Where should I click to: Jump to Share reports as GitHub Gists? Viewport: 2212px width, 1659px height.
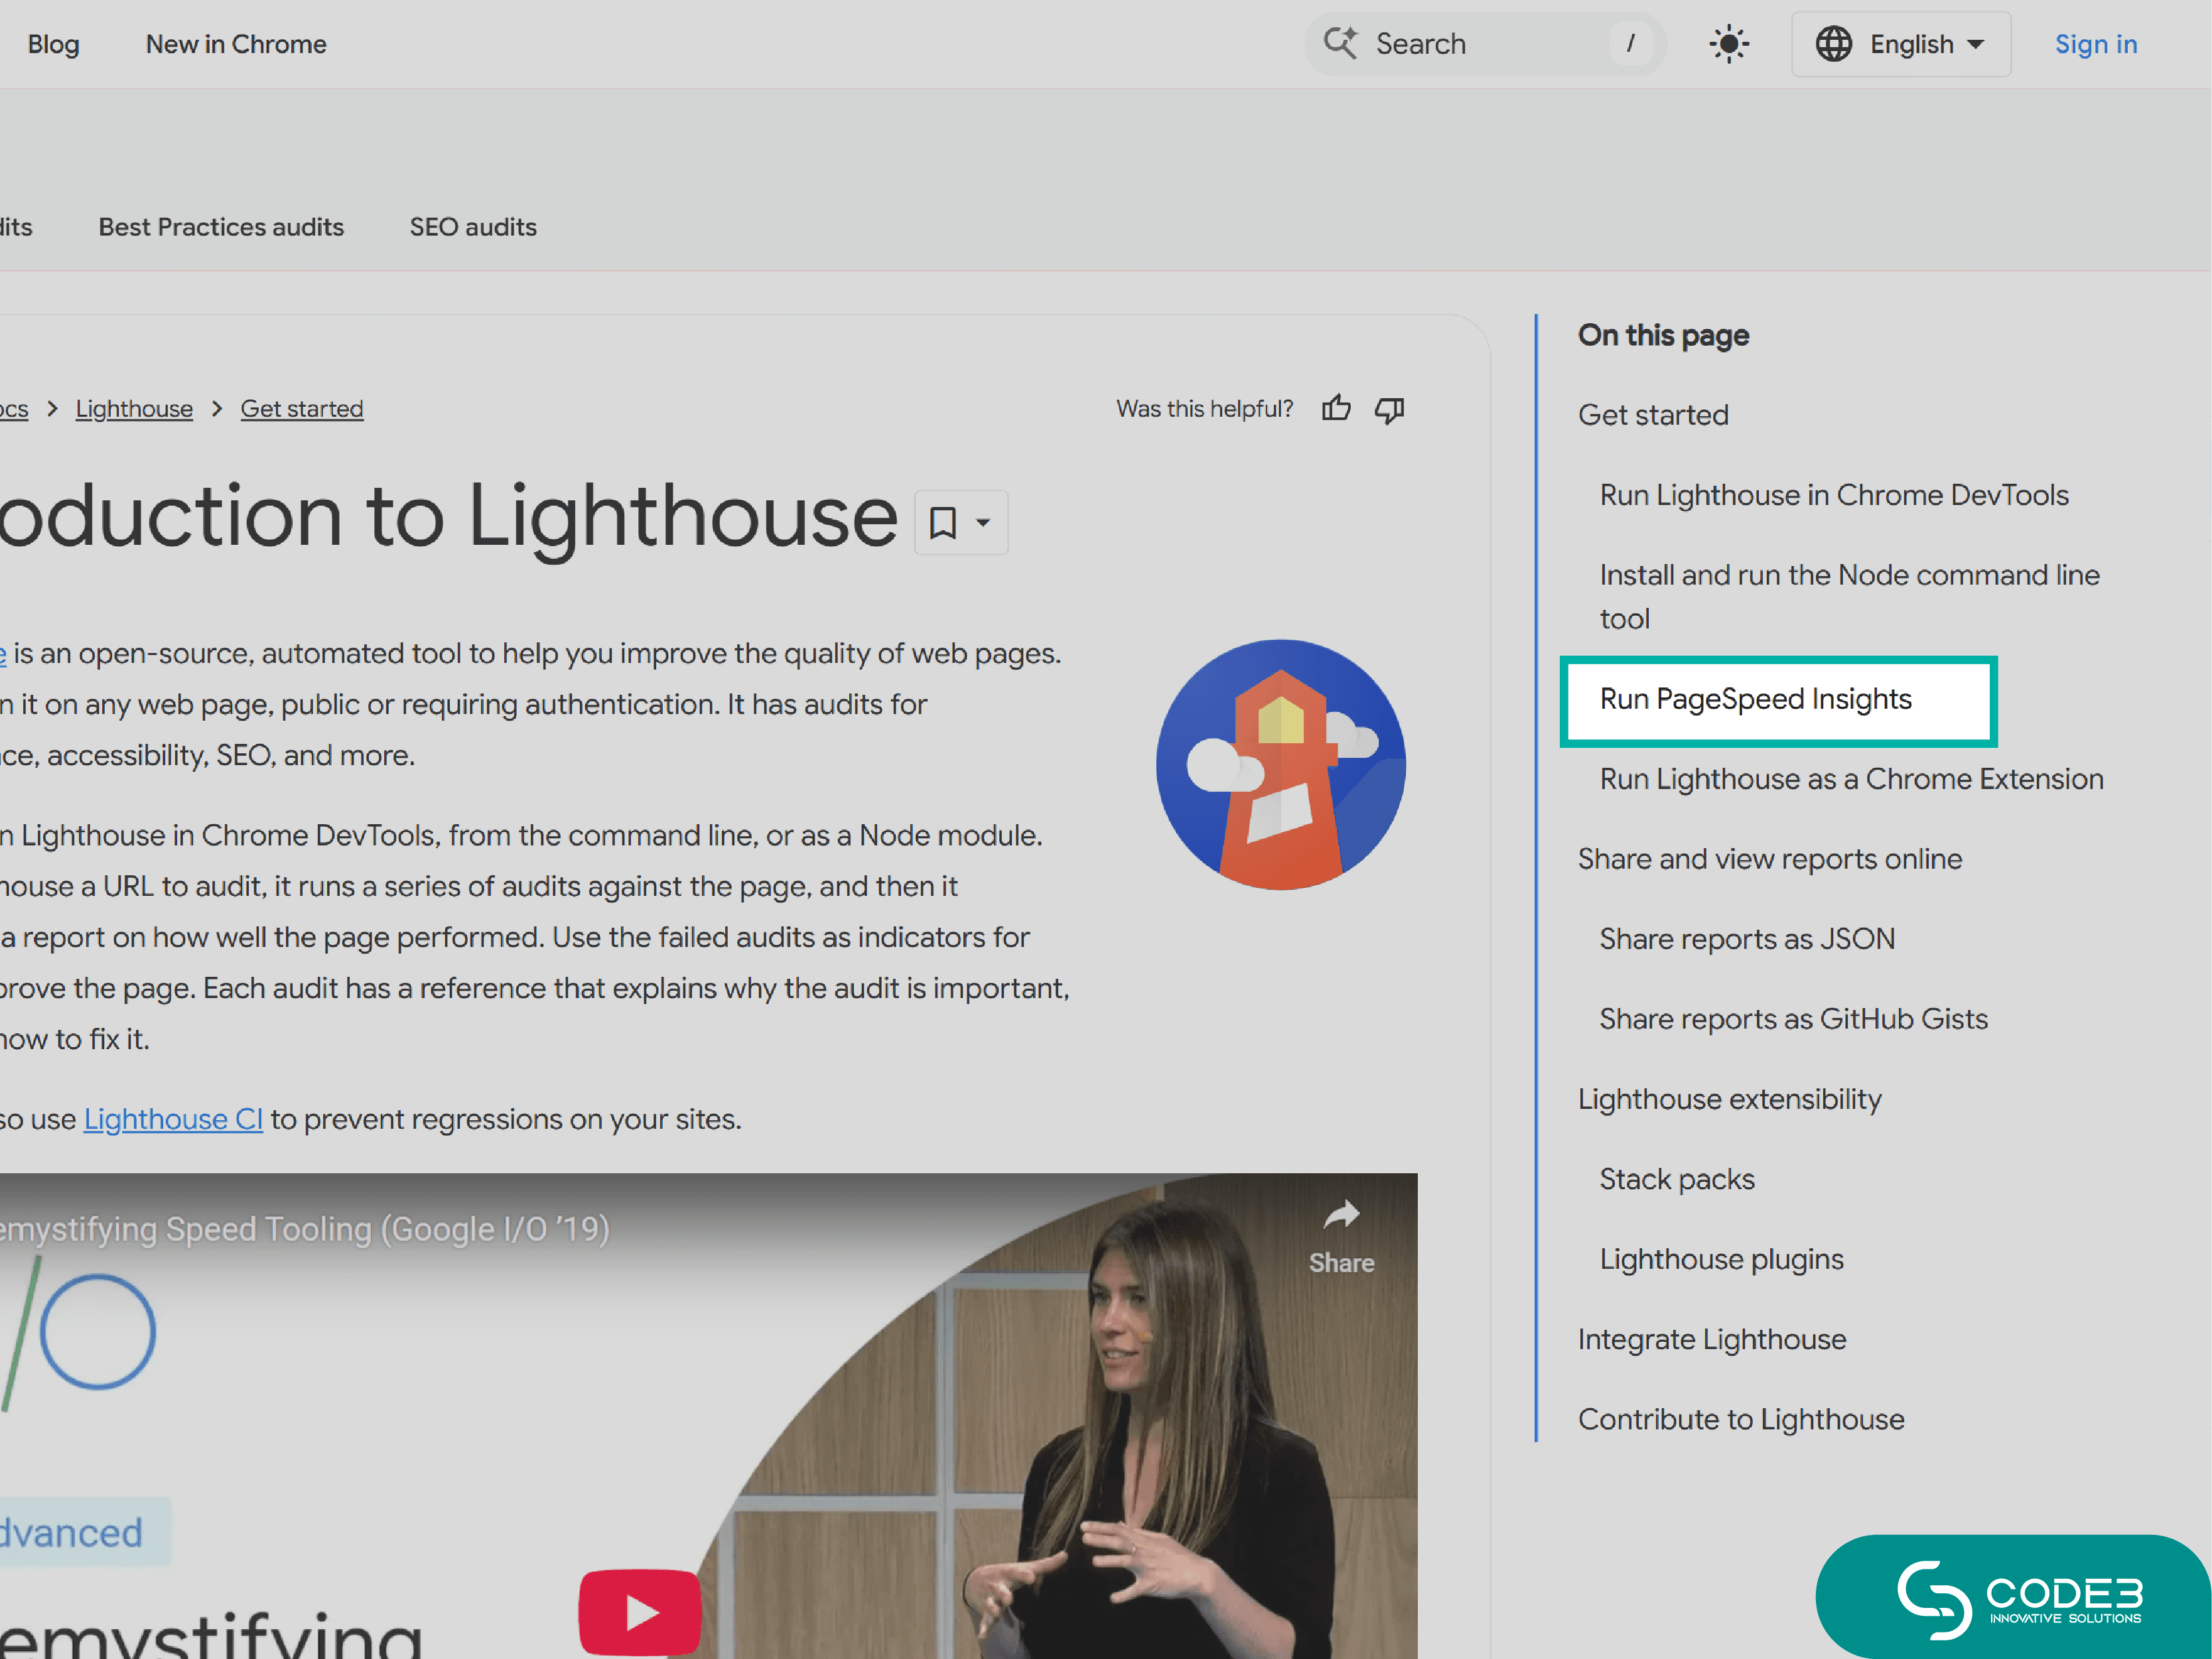point(1793,1019)
